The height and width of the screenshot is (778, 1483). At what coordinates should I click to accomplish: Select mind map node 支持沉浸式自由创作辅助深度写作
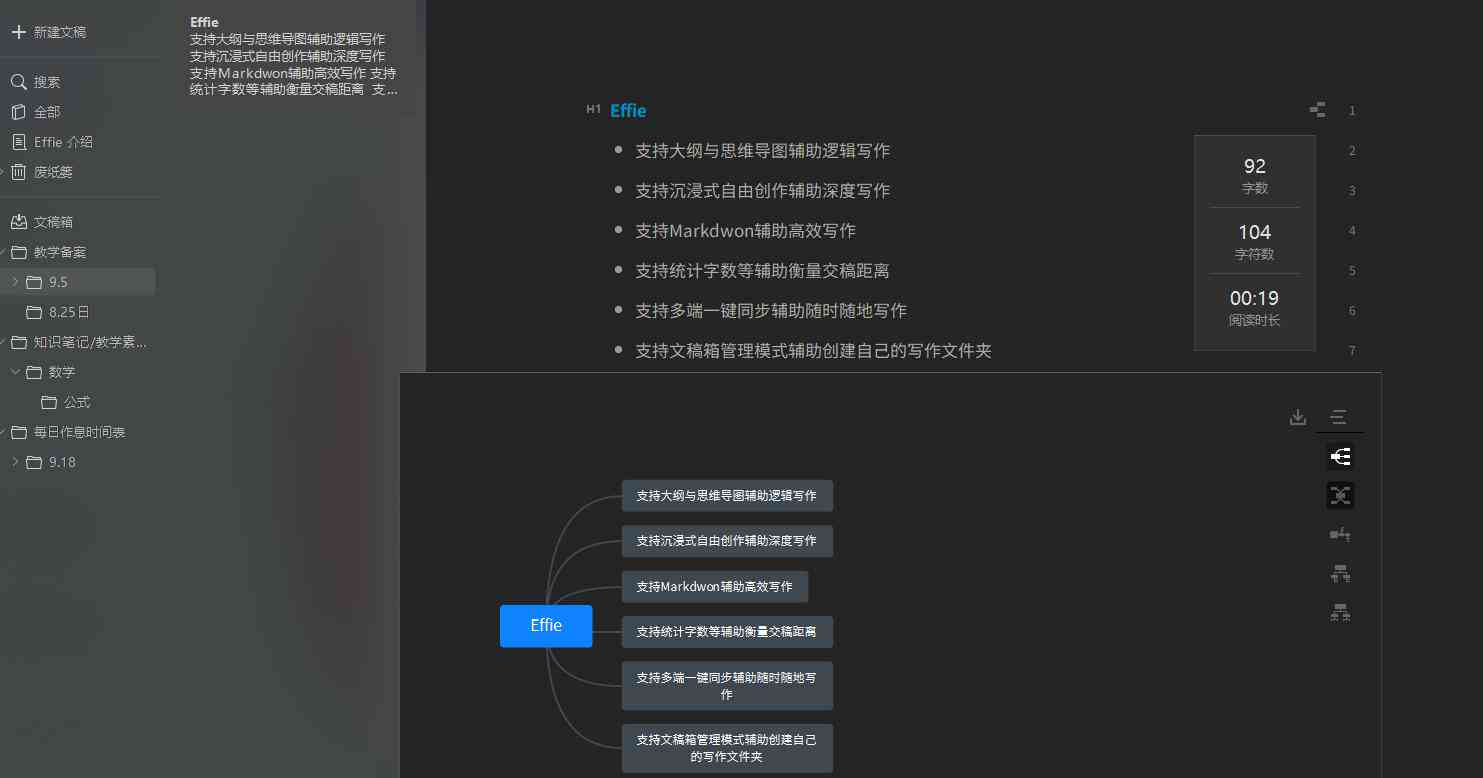tap(727, 541)
